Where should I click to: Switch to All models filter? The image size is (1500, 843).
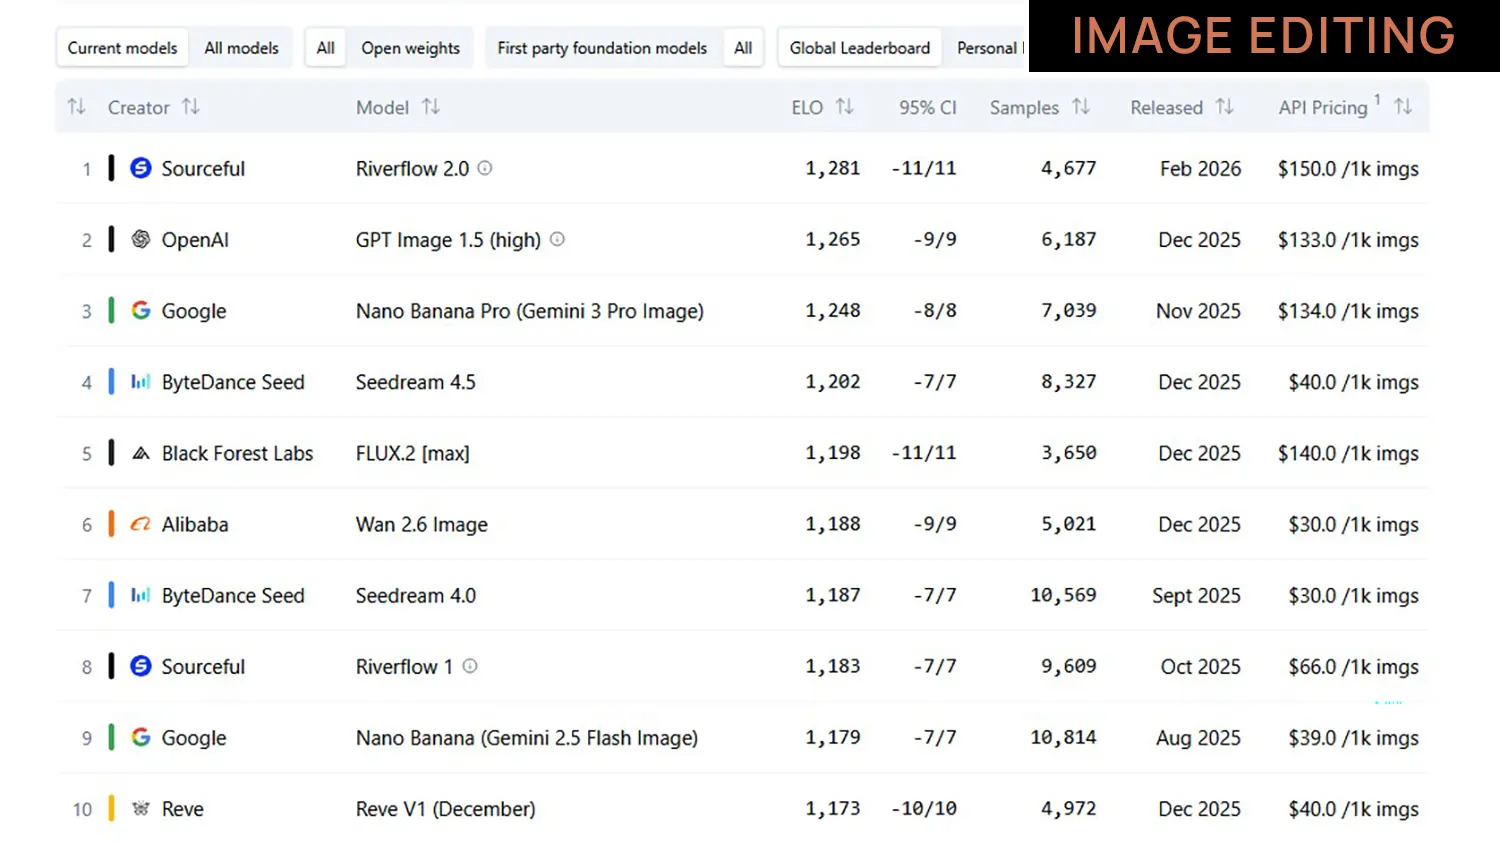241,48
